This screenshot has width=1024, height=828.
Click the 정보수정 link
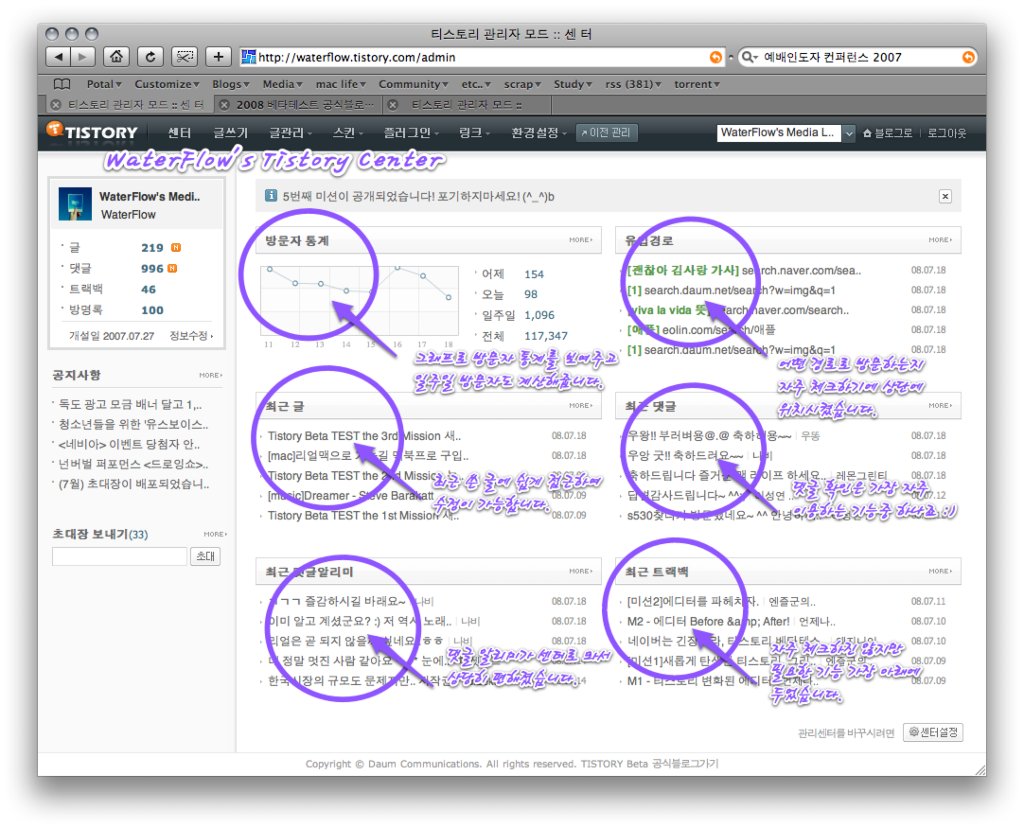(x=191, y=336)
